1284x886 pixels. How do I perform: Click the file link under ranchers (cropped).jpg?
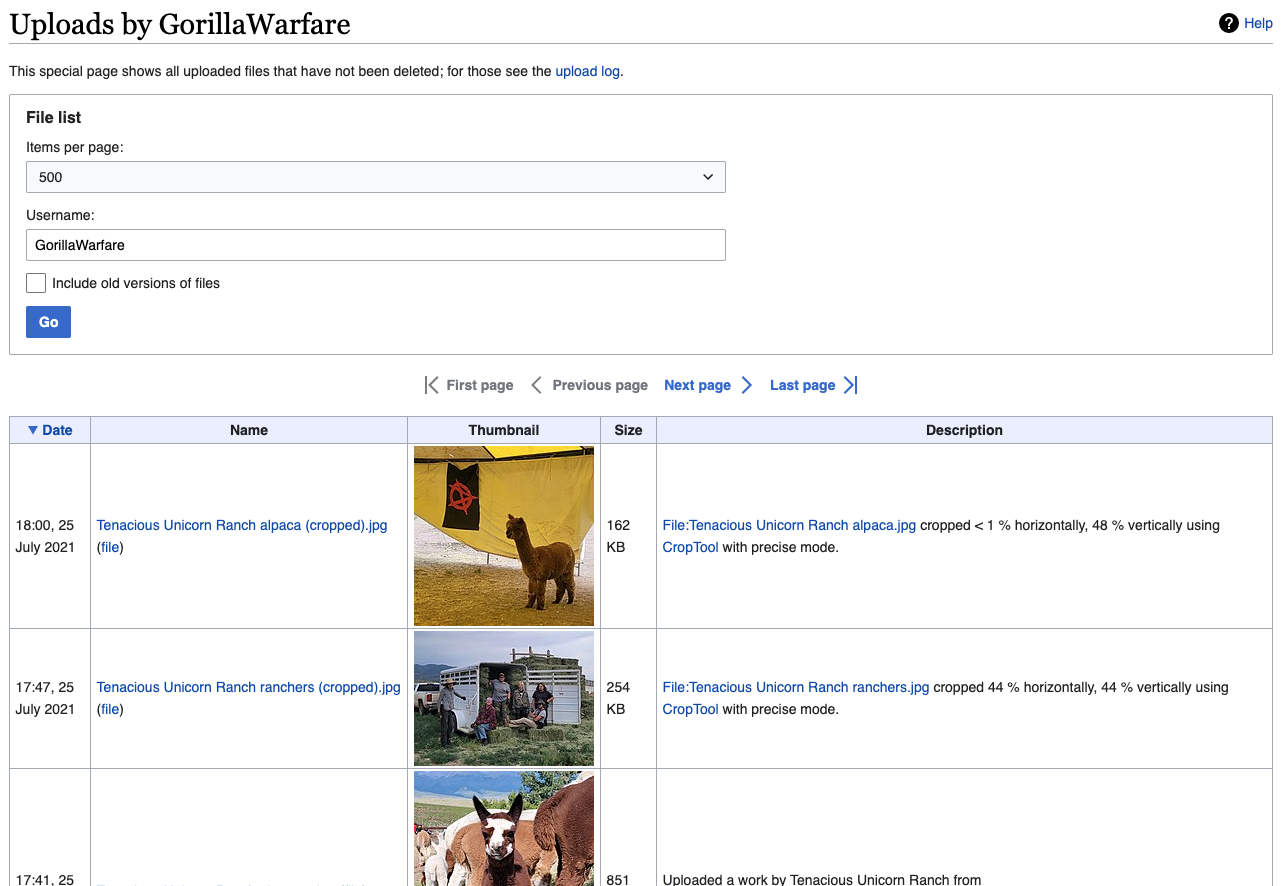(x=110, y=709)
